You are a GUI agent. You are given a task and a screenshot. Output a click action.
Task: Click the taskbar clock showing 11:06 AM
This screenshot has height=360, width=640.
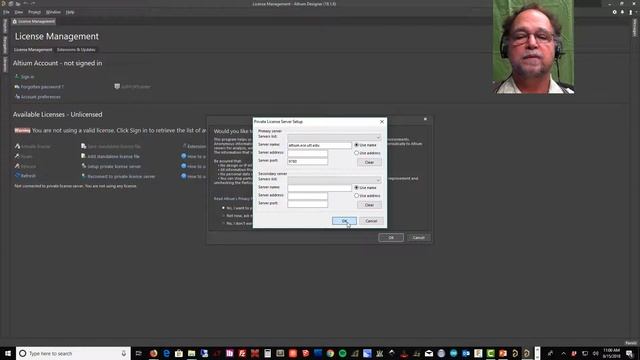tap(611, 353)
